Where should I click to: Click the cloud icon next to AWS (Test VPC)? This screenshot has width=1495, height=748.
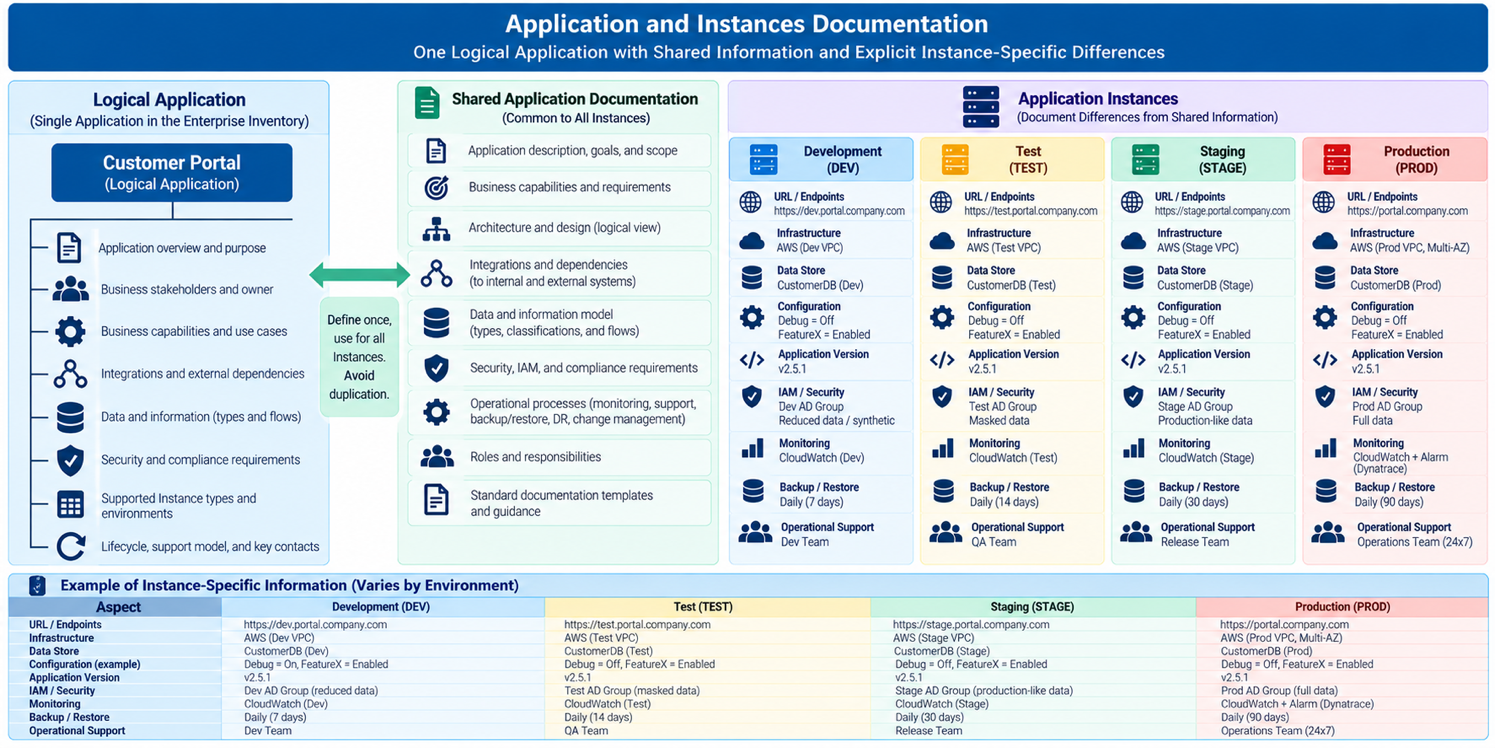click(942, 240)
